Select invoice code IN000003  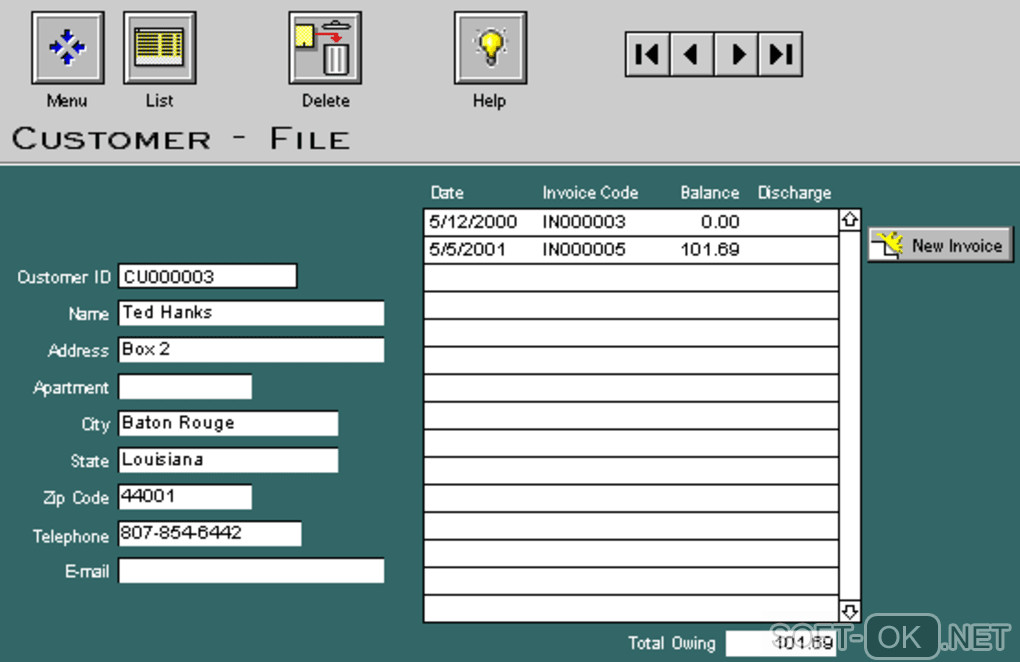coord(584,222)
